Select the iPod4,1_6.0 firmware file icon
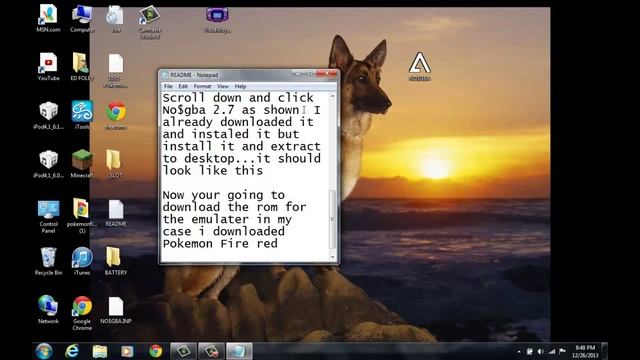640x360 pixels. tap(48, 163)
